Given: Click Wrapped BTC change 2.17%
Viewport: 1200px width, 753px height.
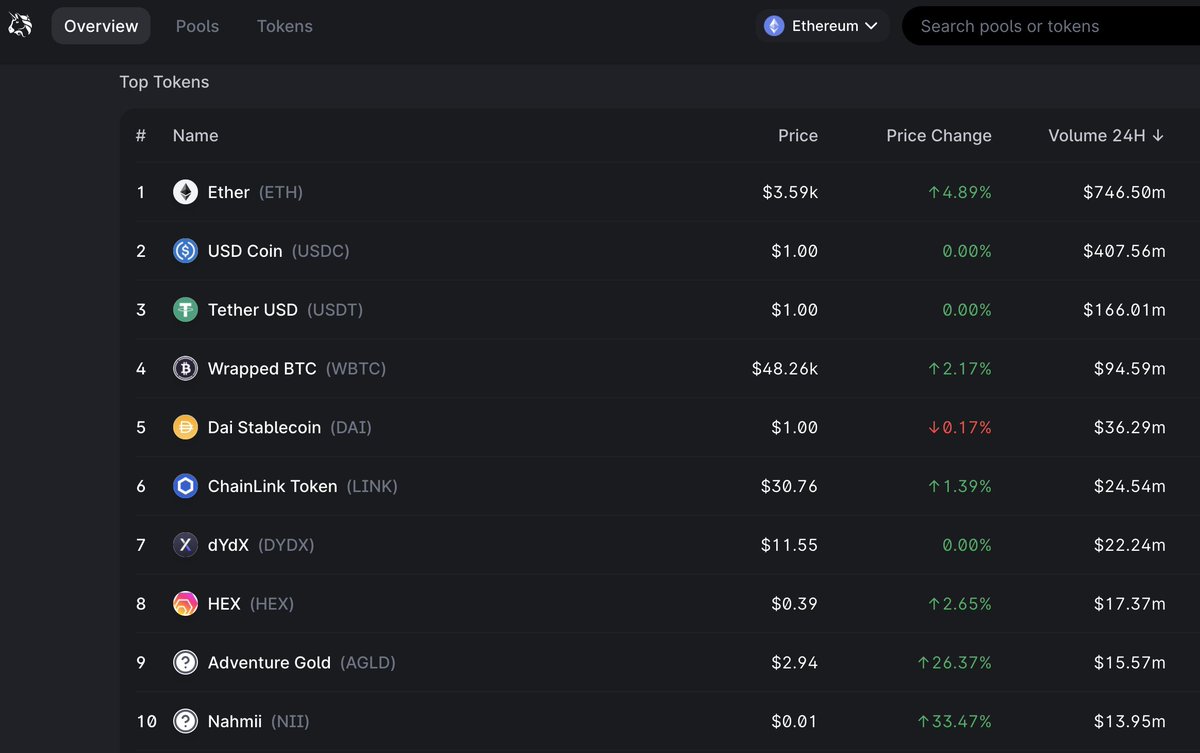Looking at the screenshot, I should 960,369.
